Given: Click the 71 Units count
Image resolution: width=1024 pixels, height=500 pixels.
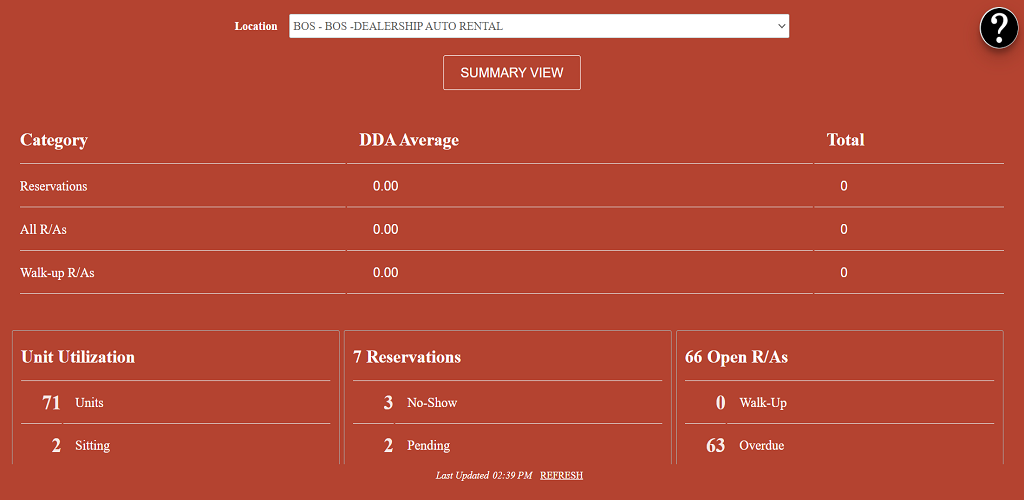Looking at the screenshot, I should (51, 403).
